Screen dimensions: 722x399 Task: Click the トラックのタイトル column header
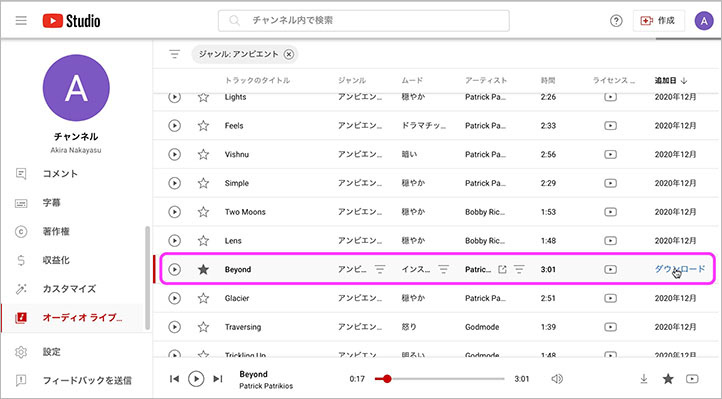(x=257, y=80)
